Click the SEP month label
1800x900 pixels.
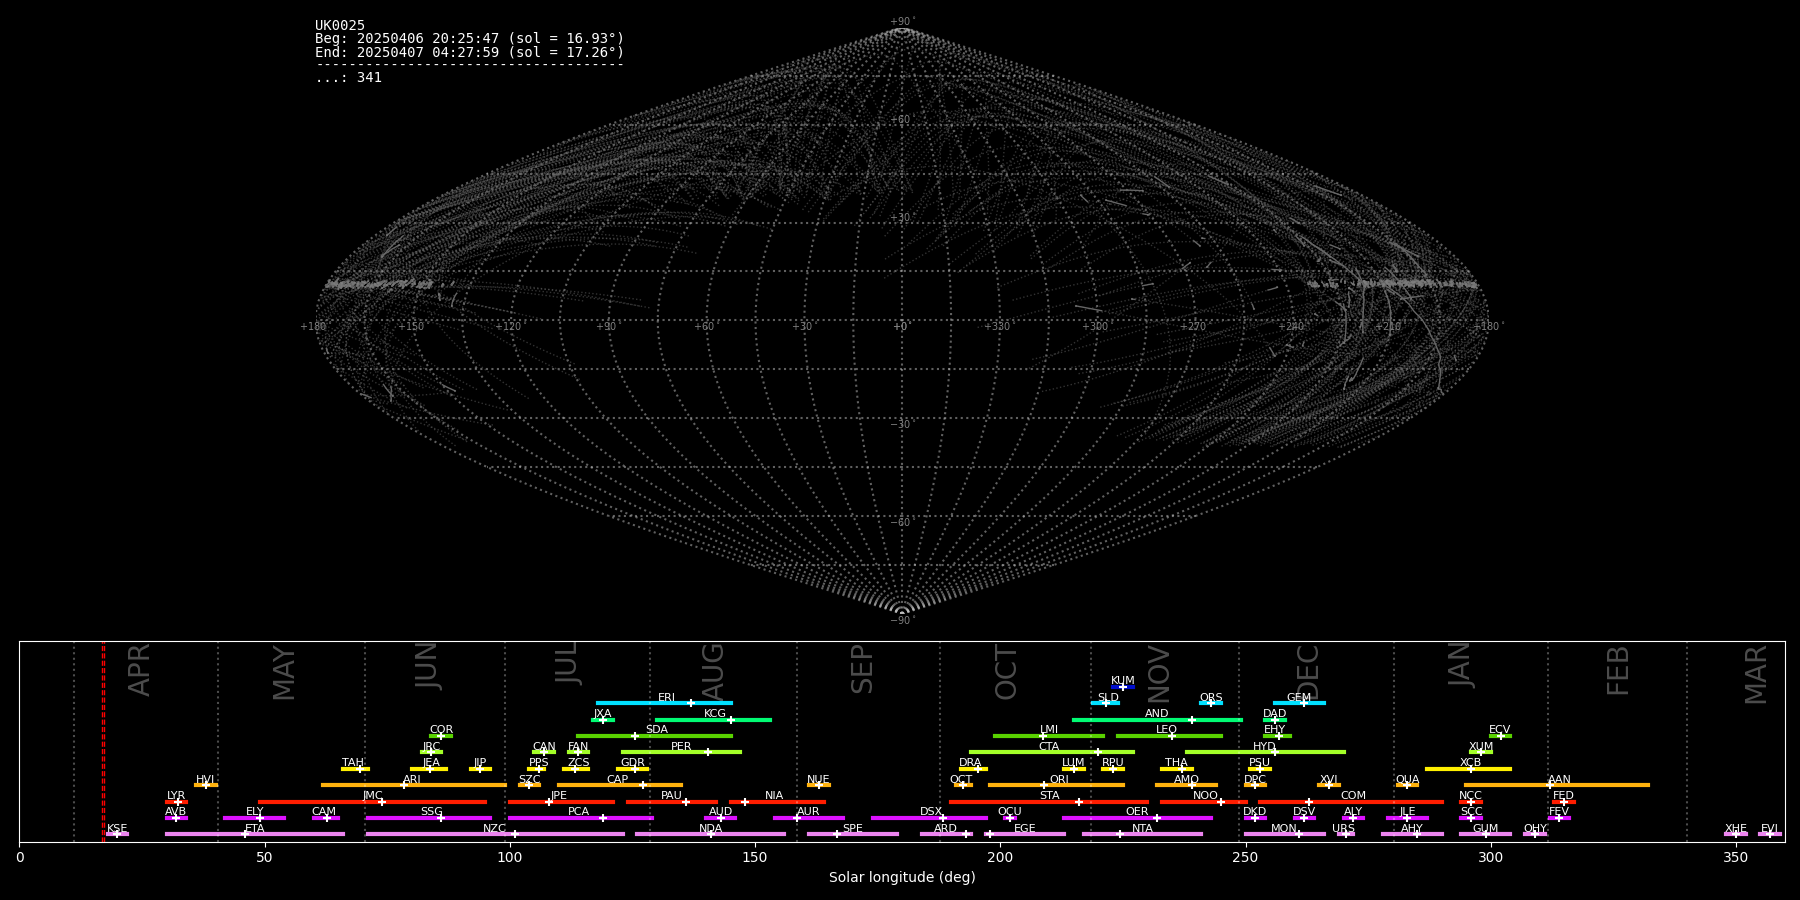coord(862,669)
